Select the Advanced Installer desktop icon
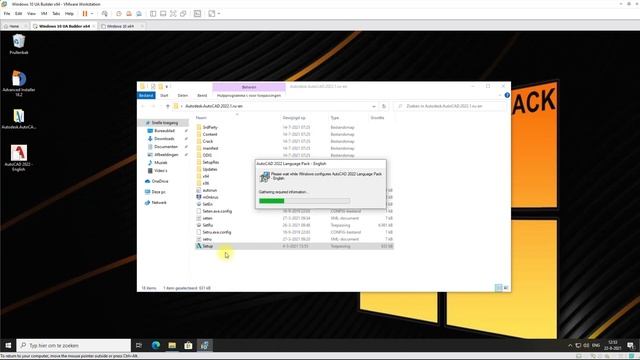The image size is (640, 360). pyautogui.click(x=19, y=83)
